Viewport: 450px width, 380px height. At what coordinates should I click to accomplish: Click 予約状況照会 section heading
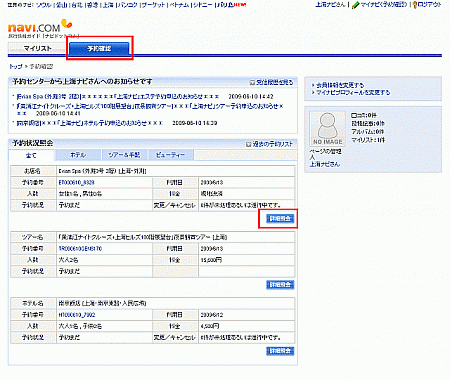click(33, 143)
